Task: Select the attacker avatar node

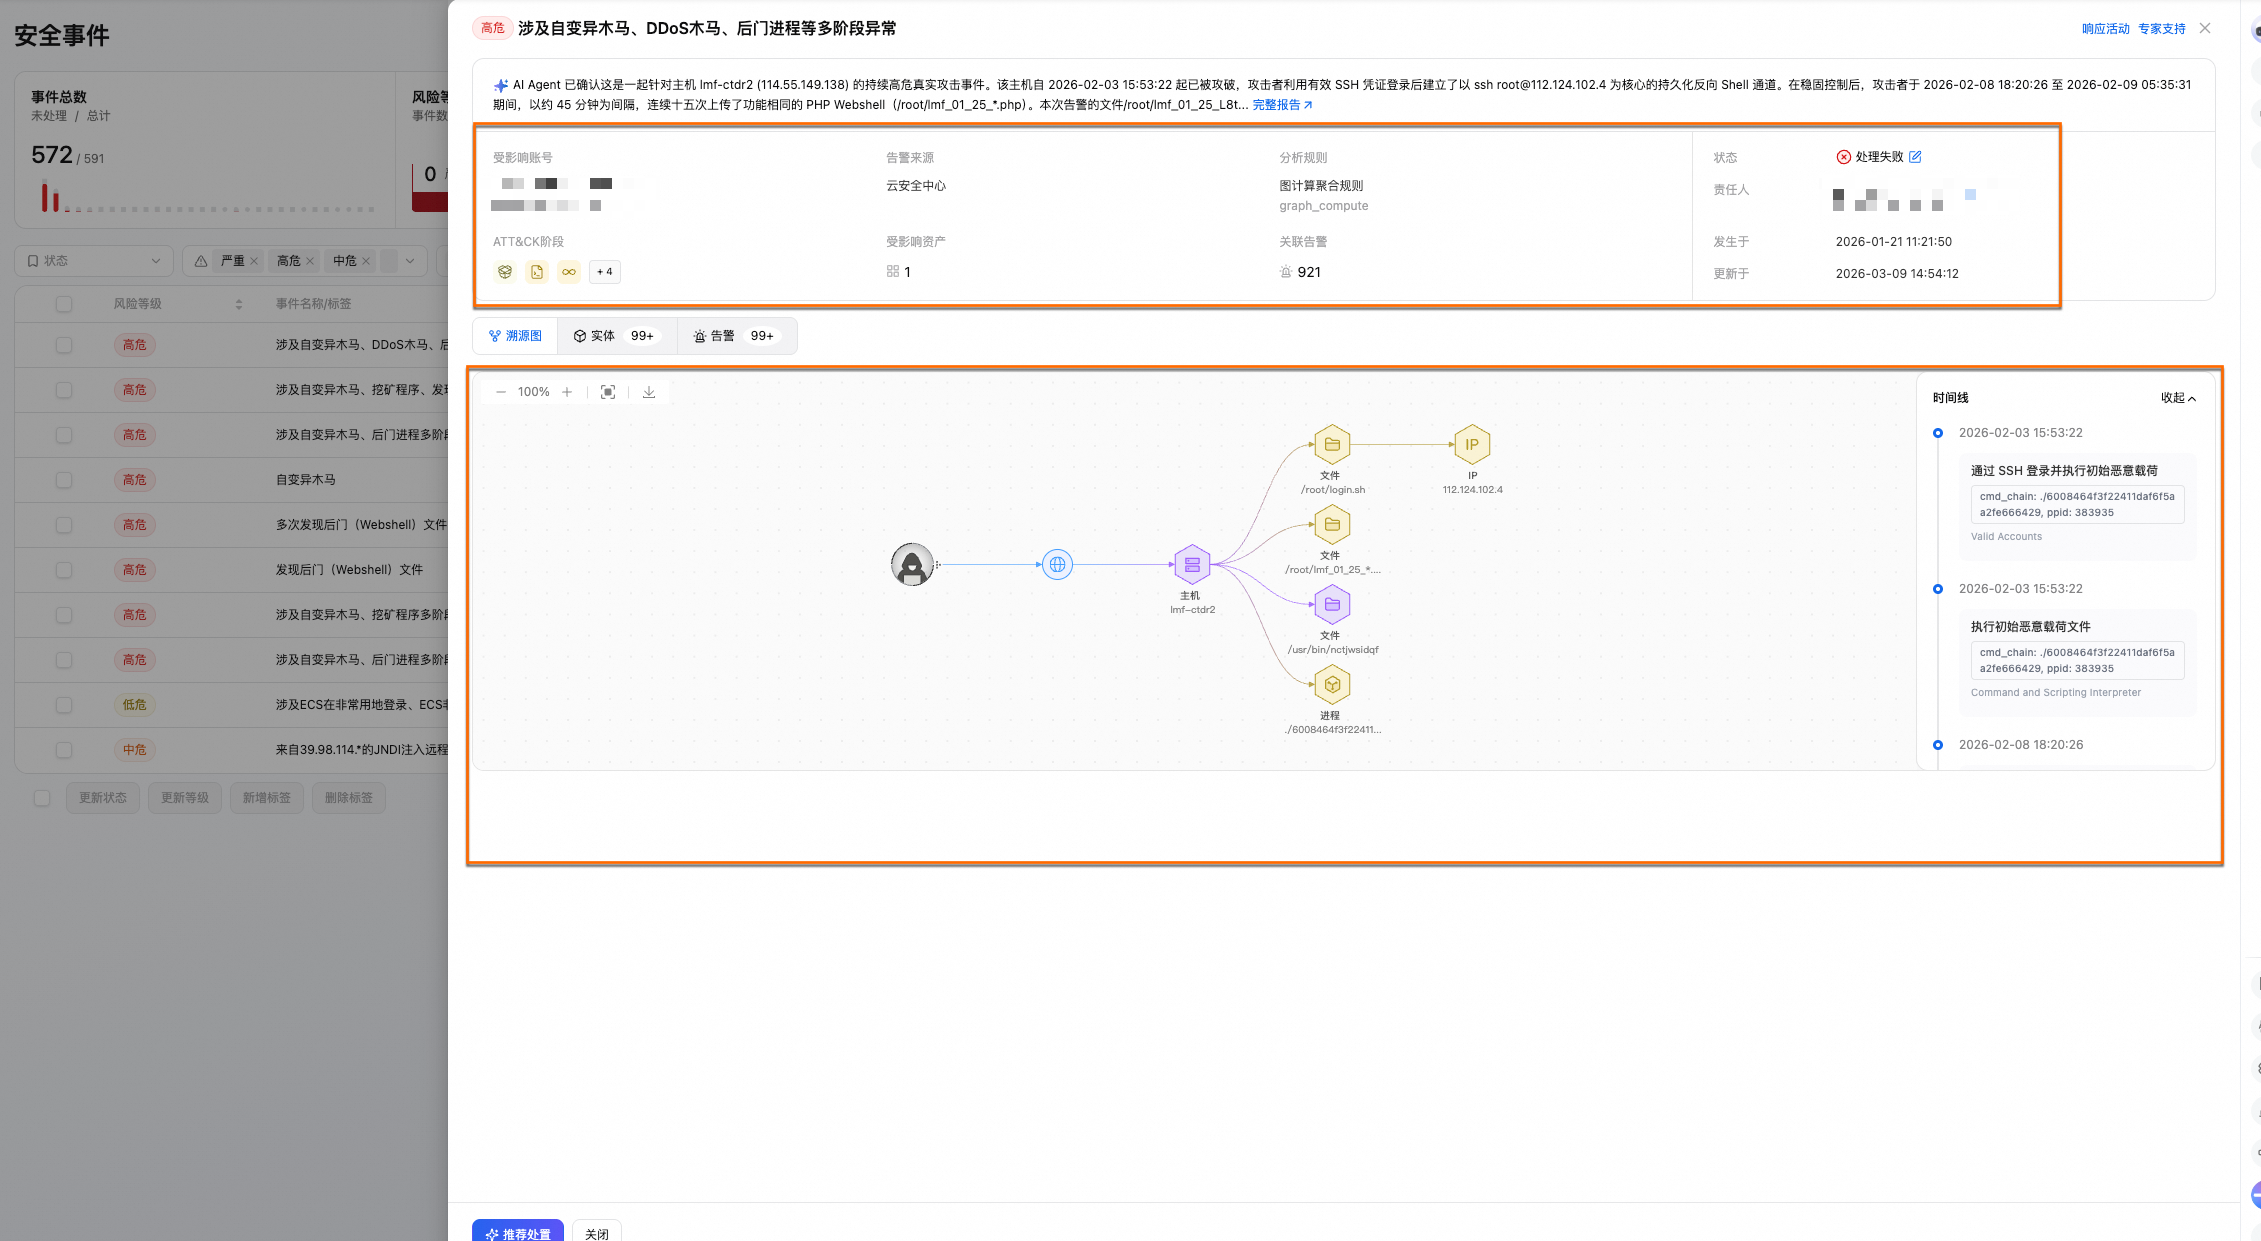Action: pyautogui.click(x=912, y=565)
